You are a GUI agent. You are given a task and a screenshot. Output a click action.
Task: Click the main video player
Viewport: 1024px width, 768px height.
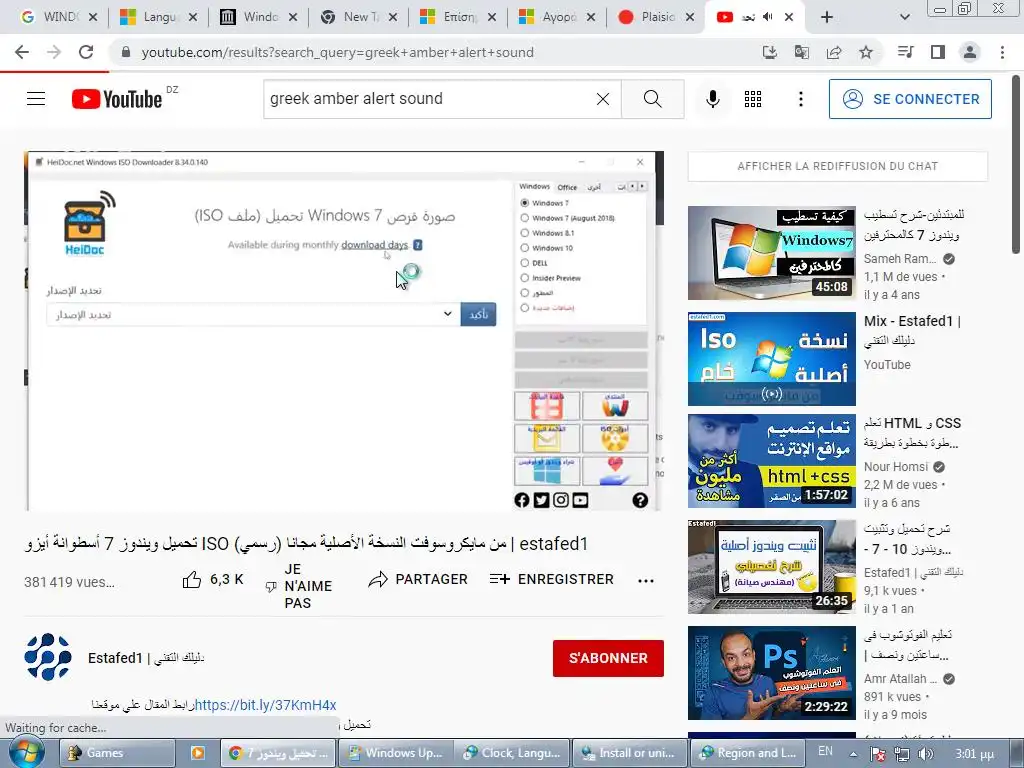(x=344, y=331)
